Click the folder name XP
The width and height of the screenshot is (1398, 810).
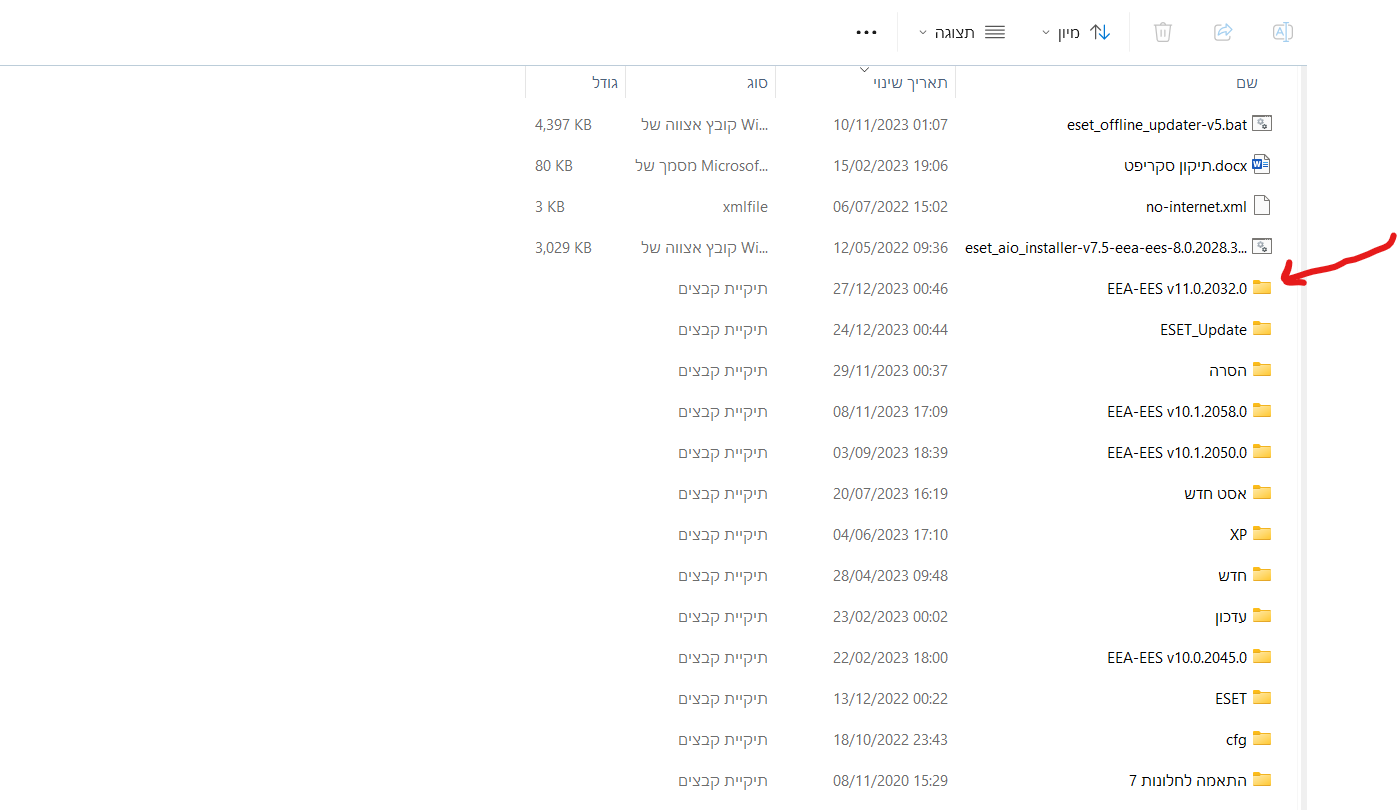[1238, 535]
